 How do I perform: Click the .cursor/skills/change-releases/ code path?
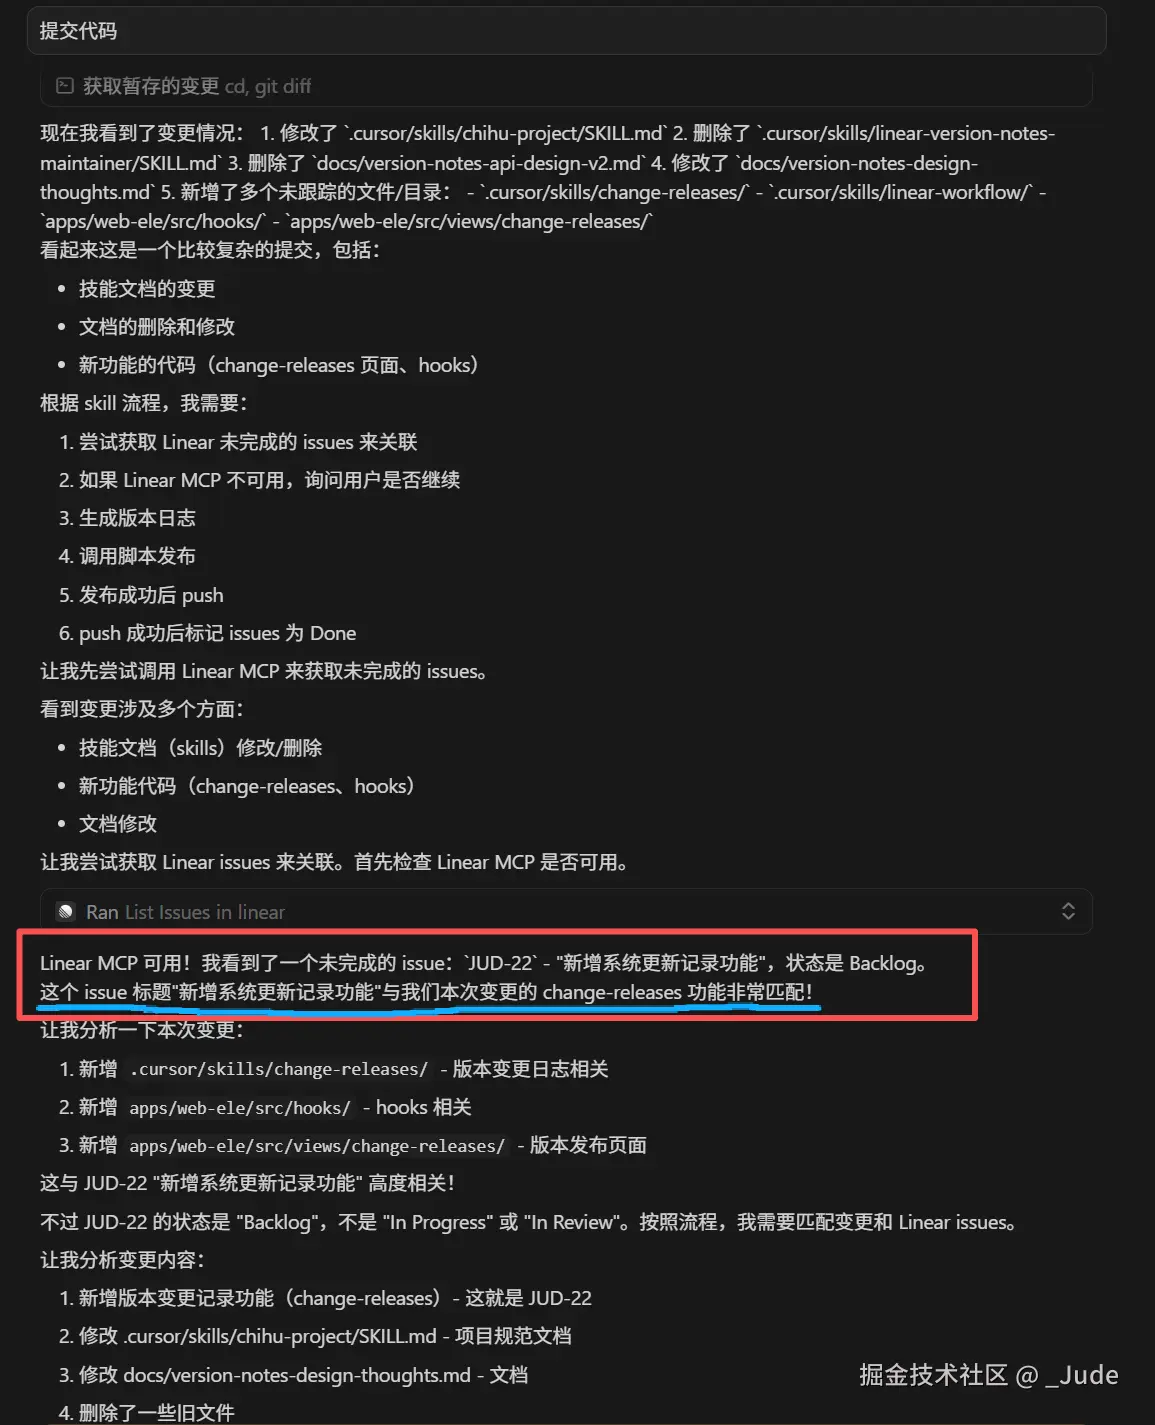(279, 1069)
